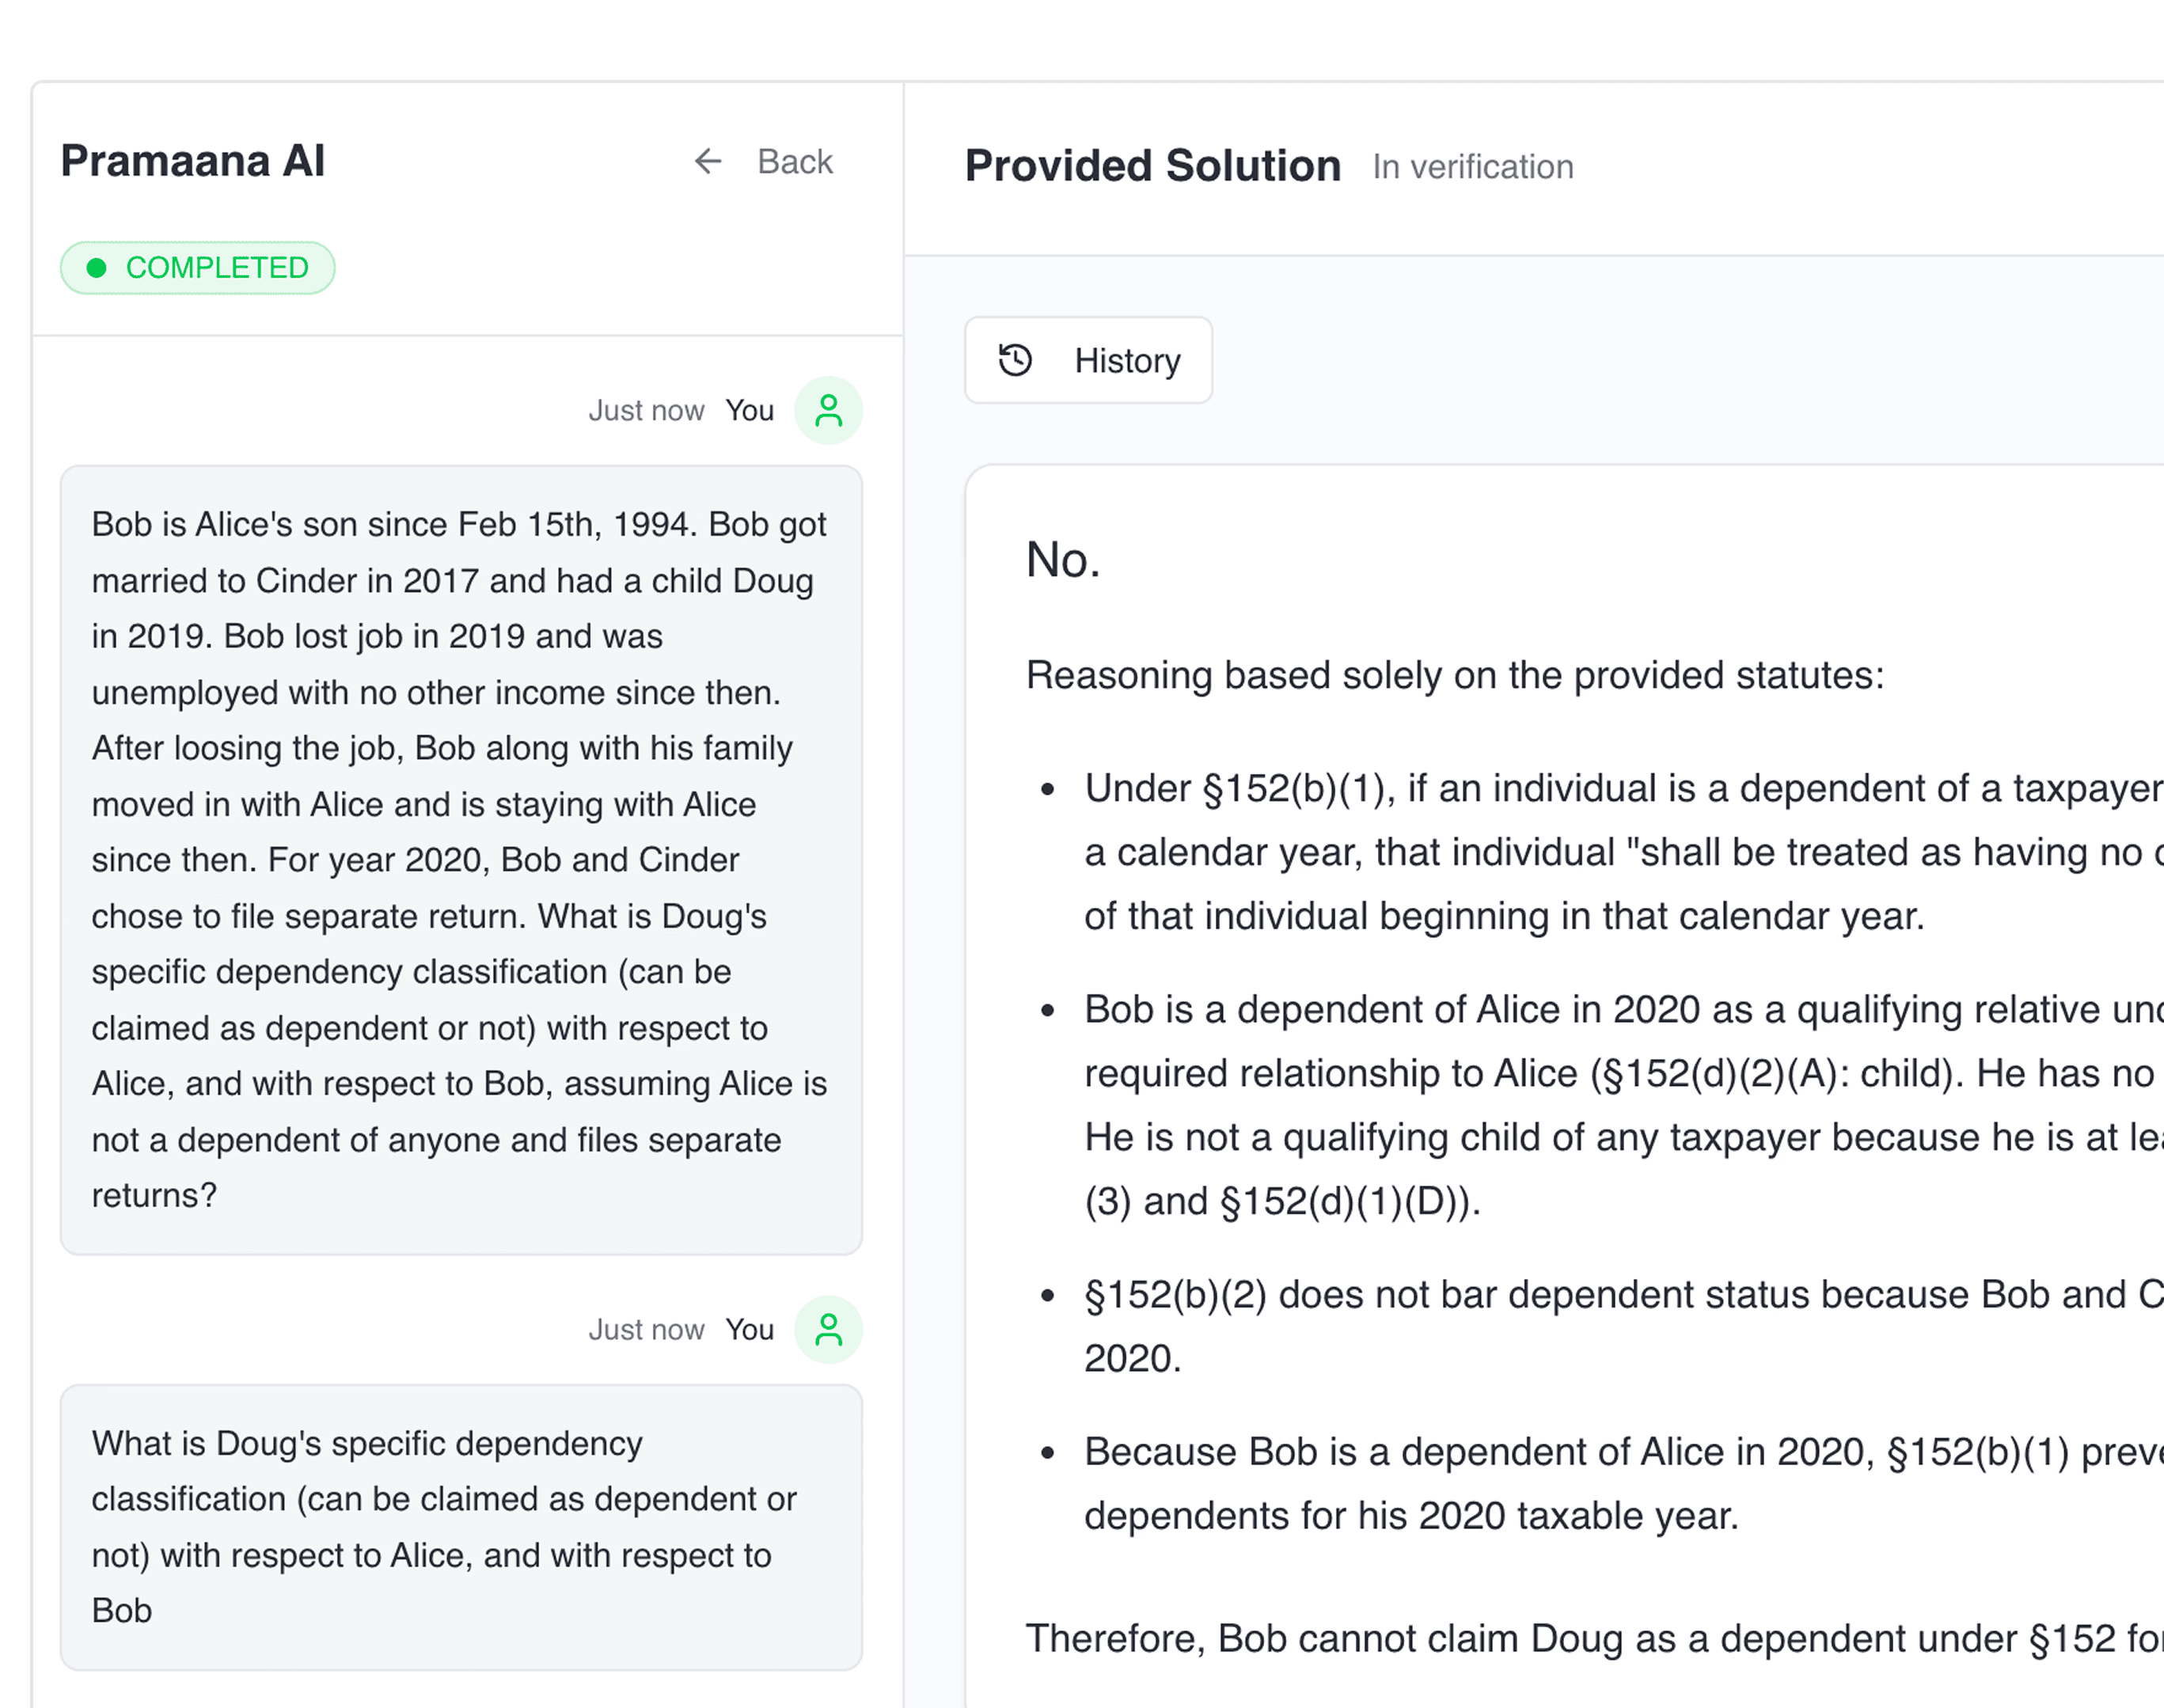Click the COMPLETED status badge
Image resolution: width=2164 pixels, height=1708 pixels.
click(198, 267)
